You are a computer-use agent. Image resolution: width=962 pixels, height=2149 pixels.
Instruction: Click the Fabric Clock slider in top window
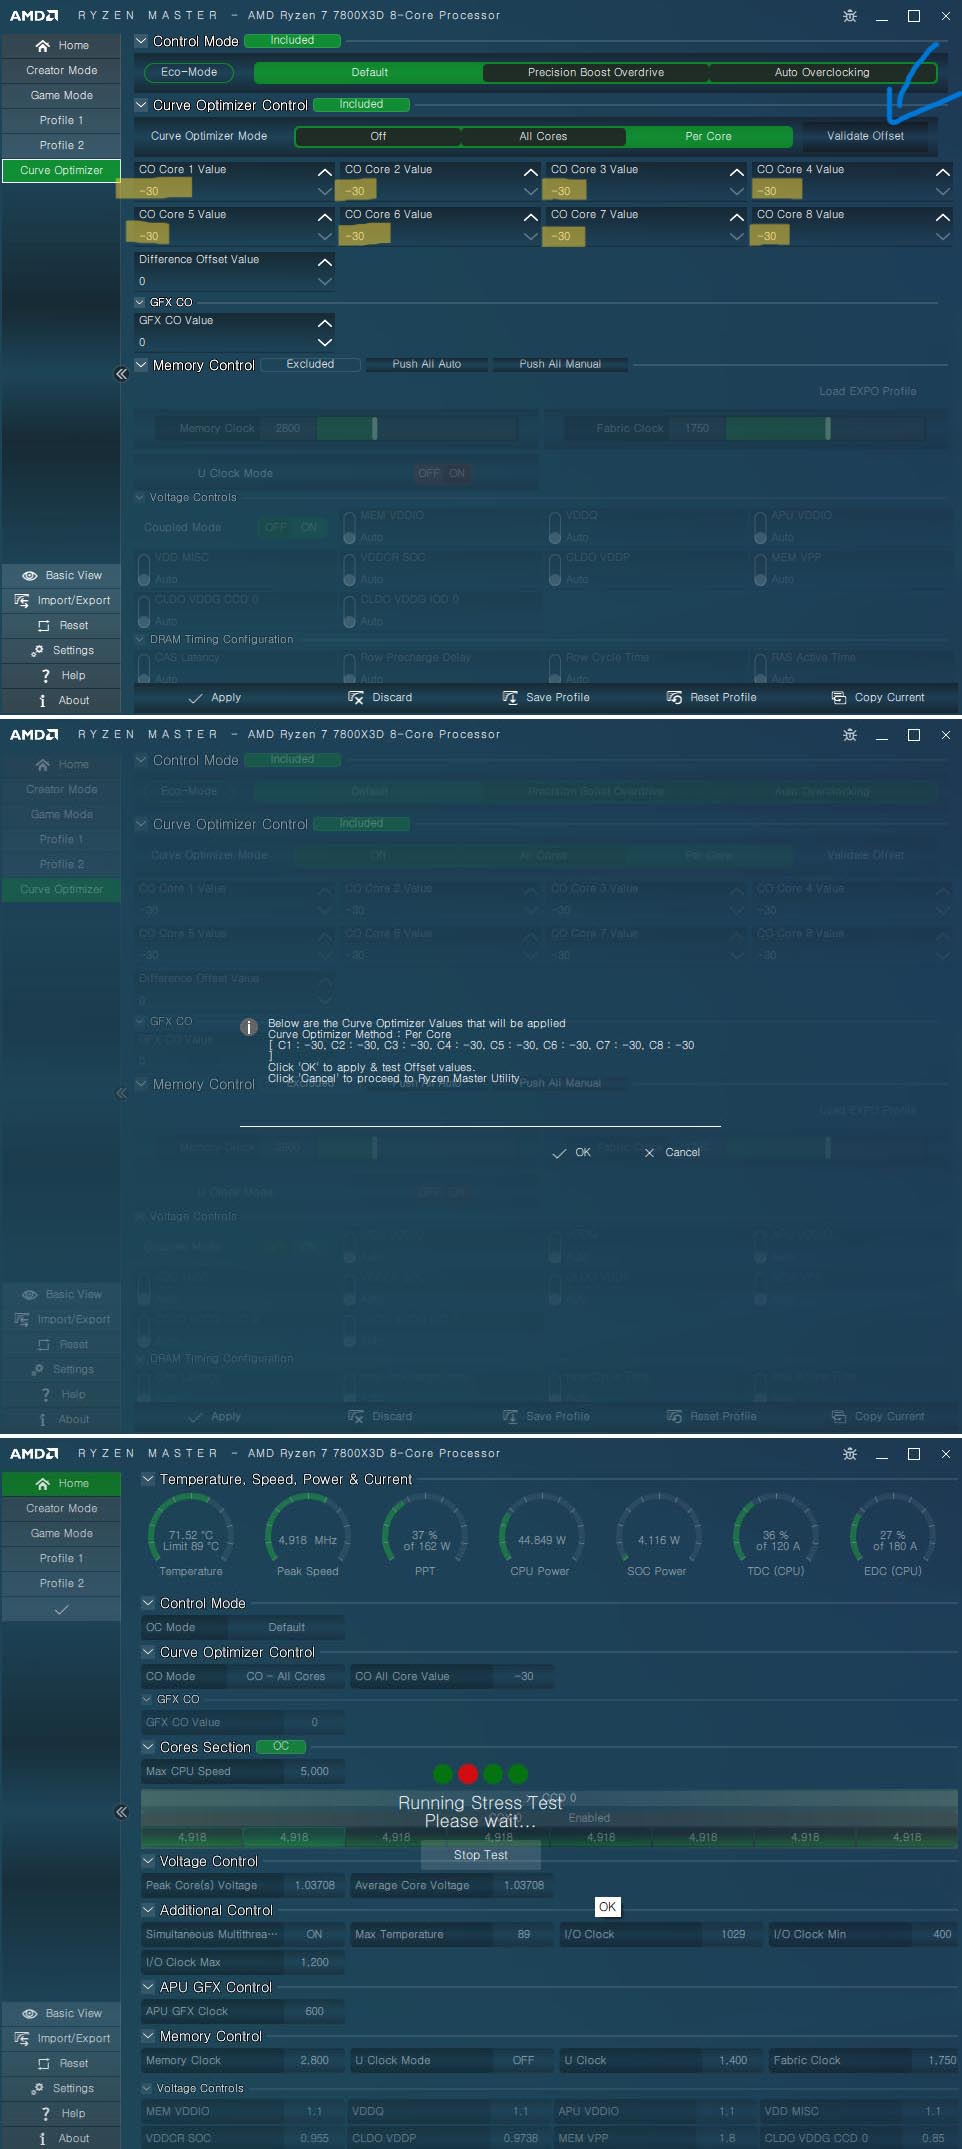(x=825, y=428)
